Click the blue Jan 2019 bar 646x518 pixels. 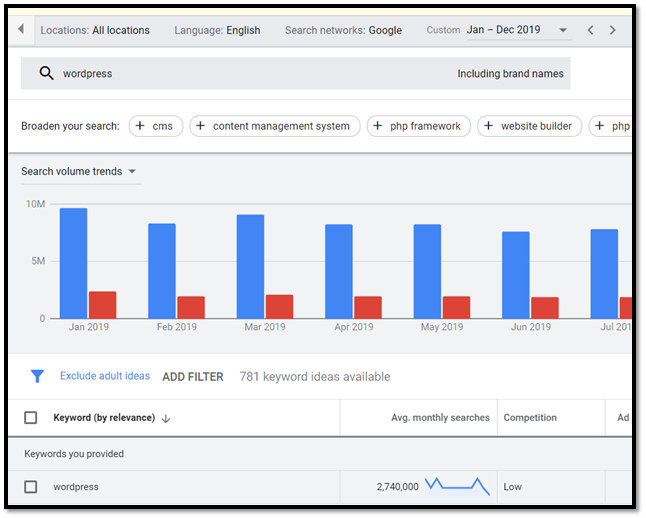click(x=73, y=263)
